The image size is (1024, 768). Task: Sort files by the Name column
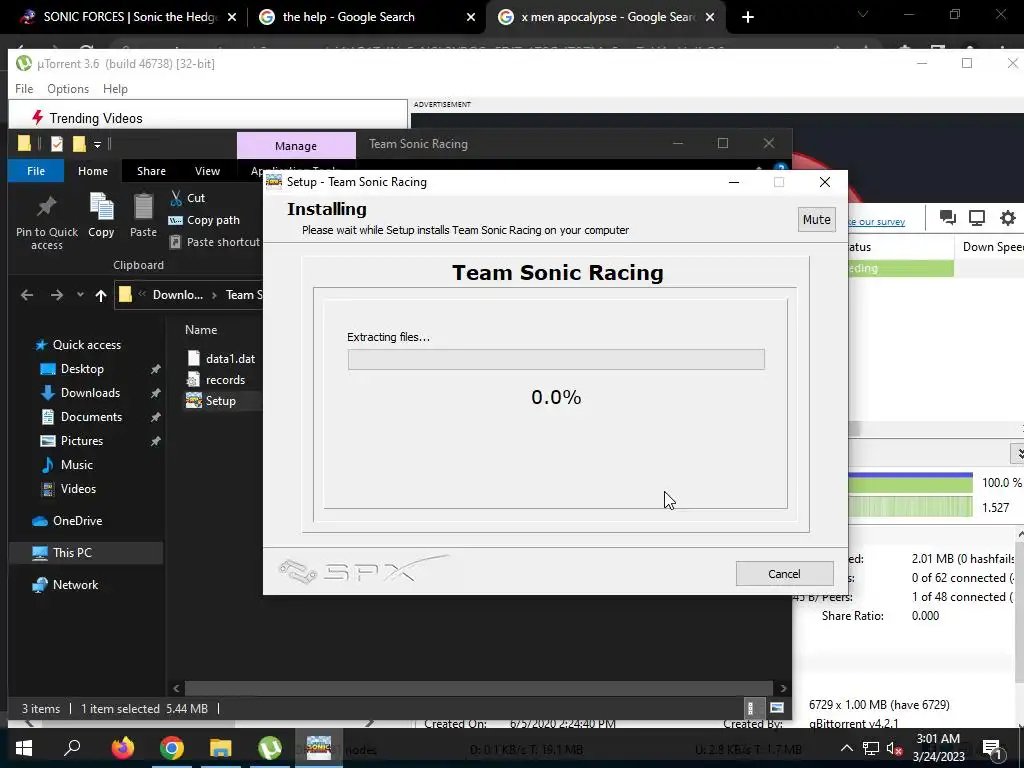(200, 330)
